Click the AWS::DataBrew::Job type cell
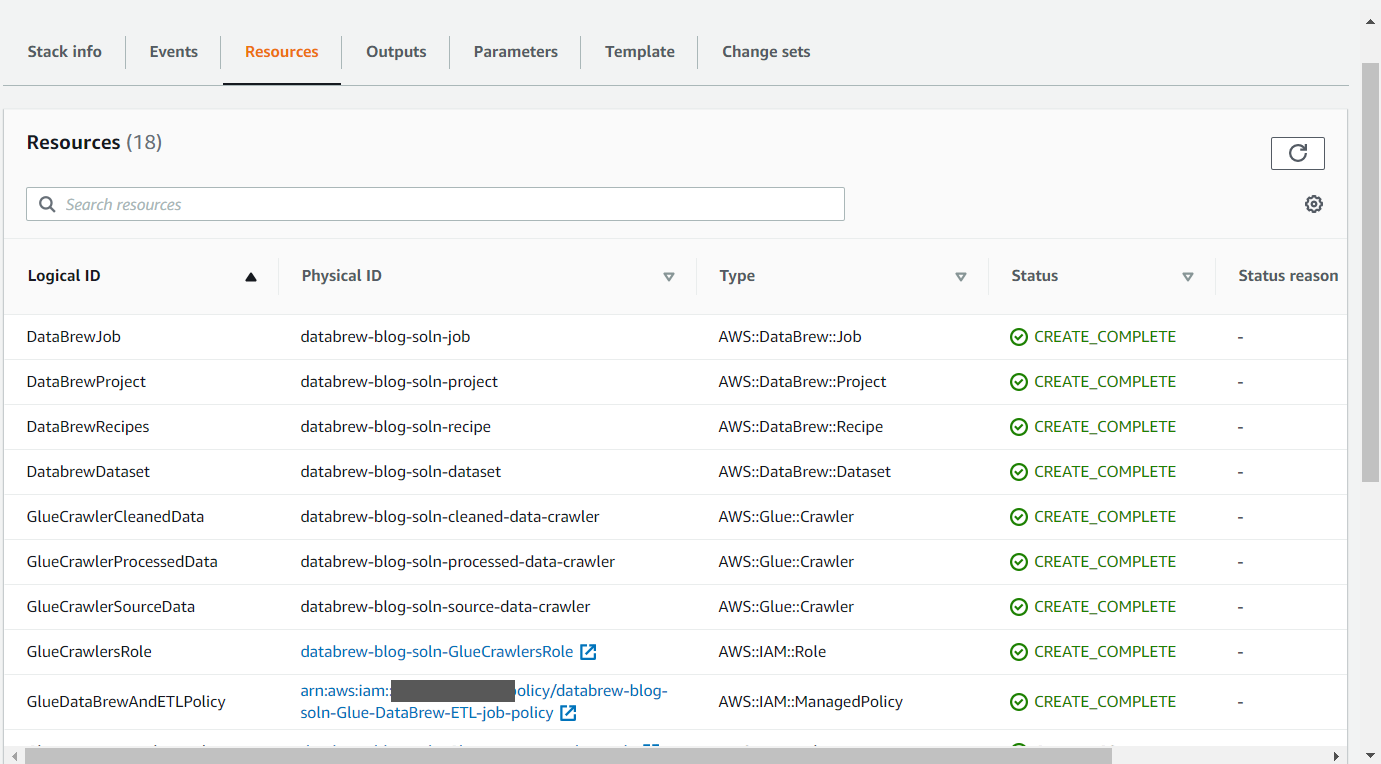The width and height of the screenshot is (1381, 764). point(790,337)
